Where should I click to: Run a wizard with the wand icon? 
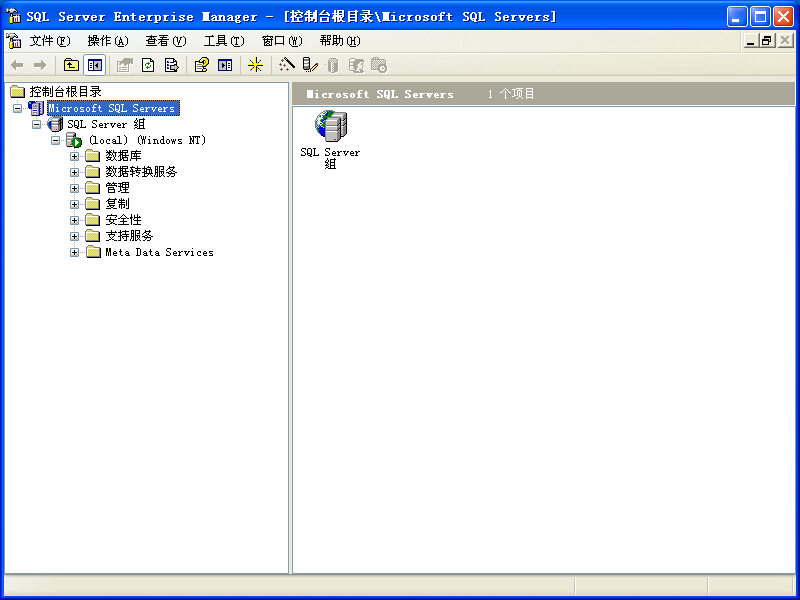pyautogui.click(x=287, y=65)
